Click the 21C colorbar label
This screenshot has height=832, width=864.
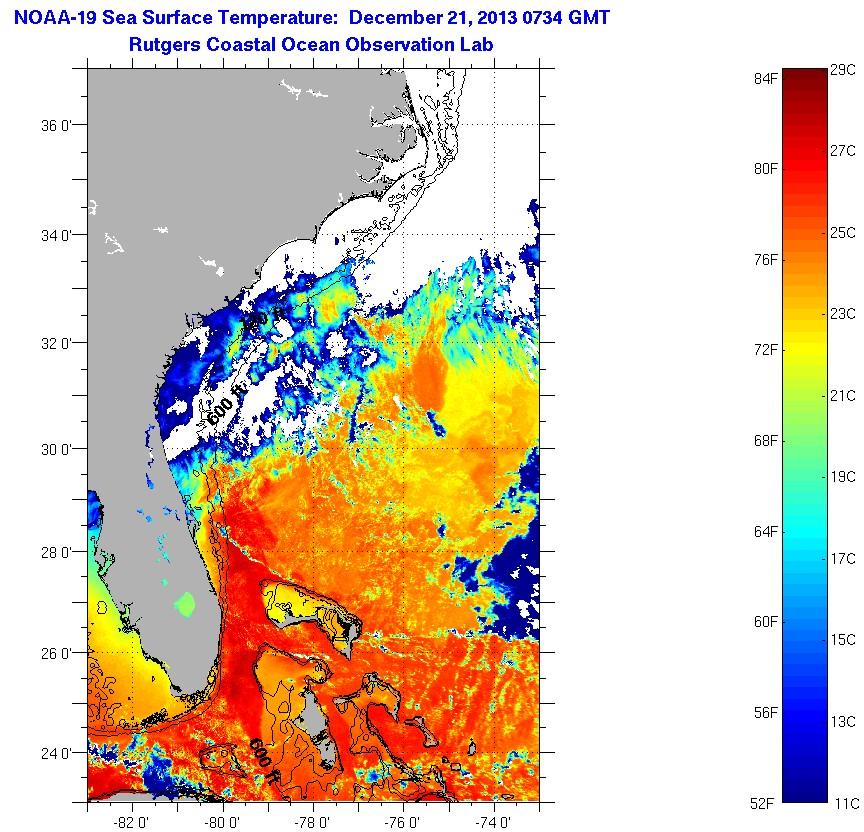(x=843, y=396)
